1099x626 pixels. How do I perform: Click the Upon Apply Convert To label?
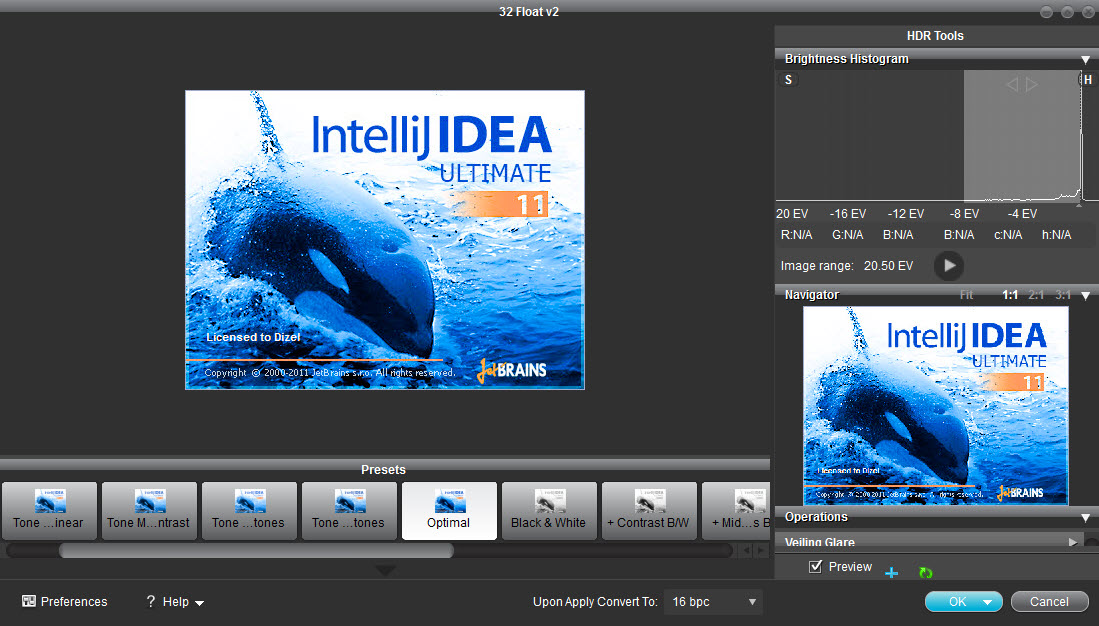[595, 601]
